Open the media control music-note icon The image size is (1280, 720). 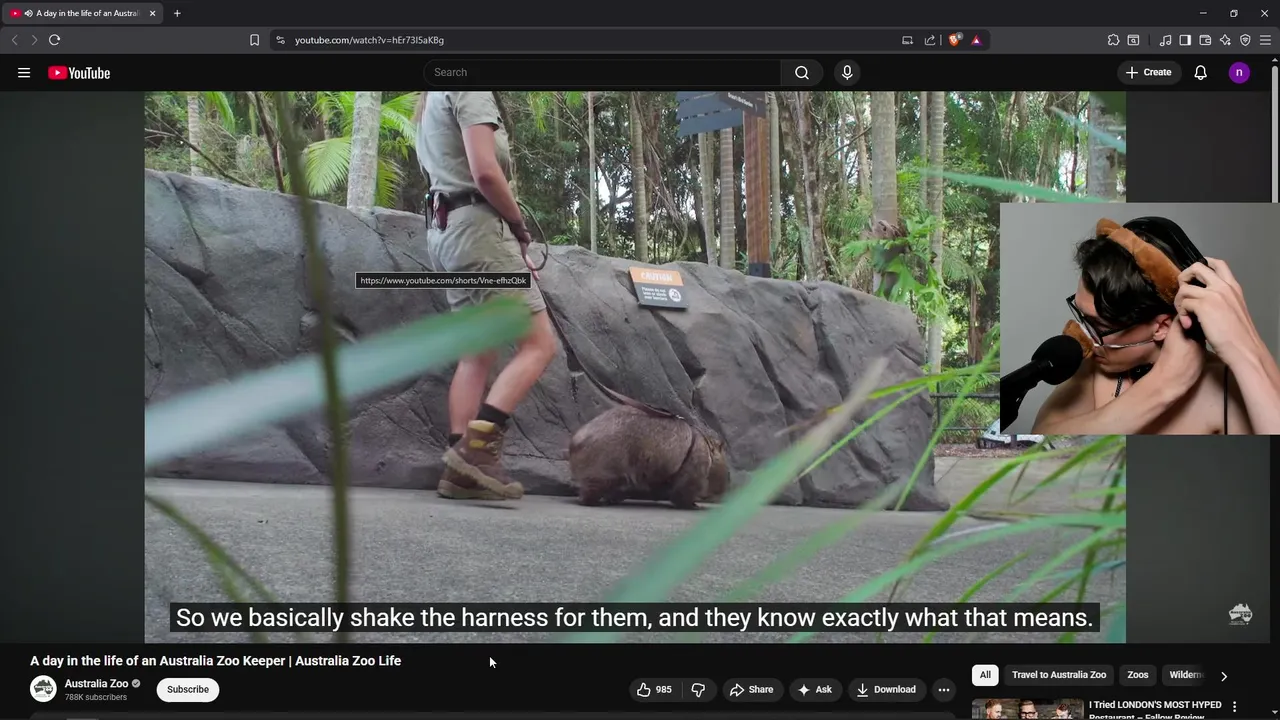point(1165,40)
